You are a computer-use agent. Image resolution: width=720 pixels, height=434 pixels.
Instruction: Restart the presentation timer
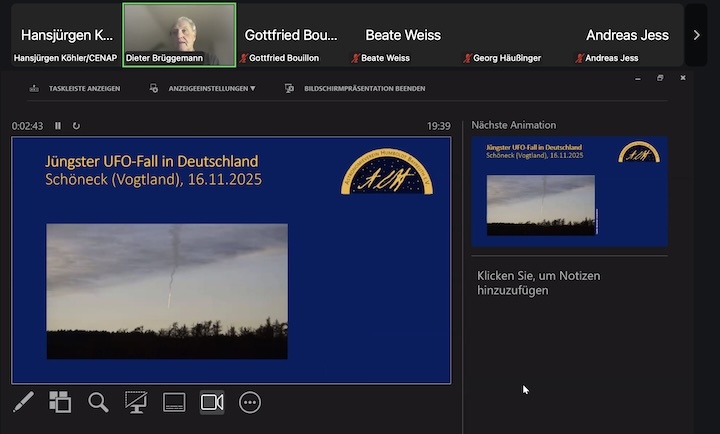coord(76,126)
